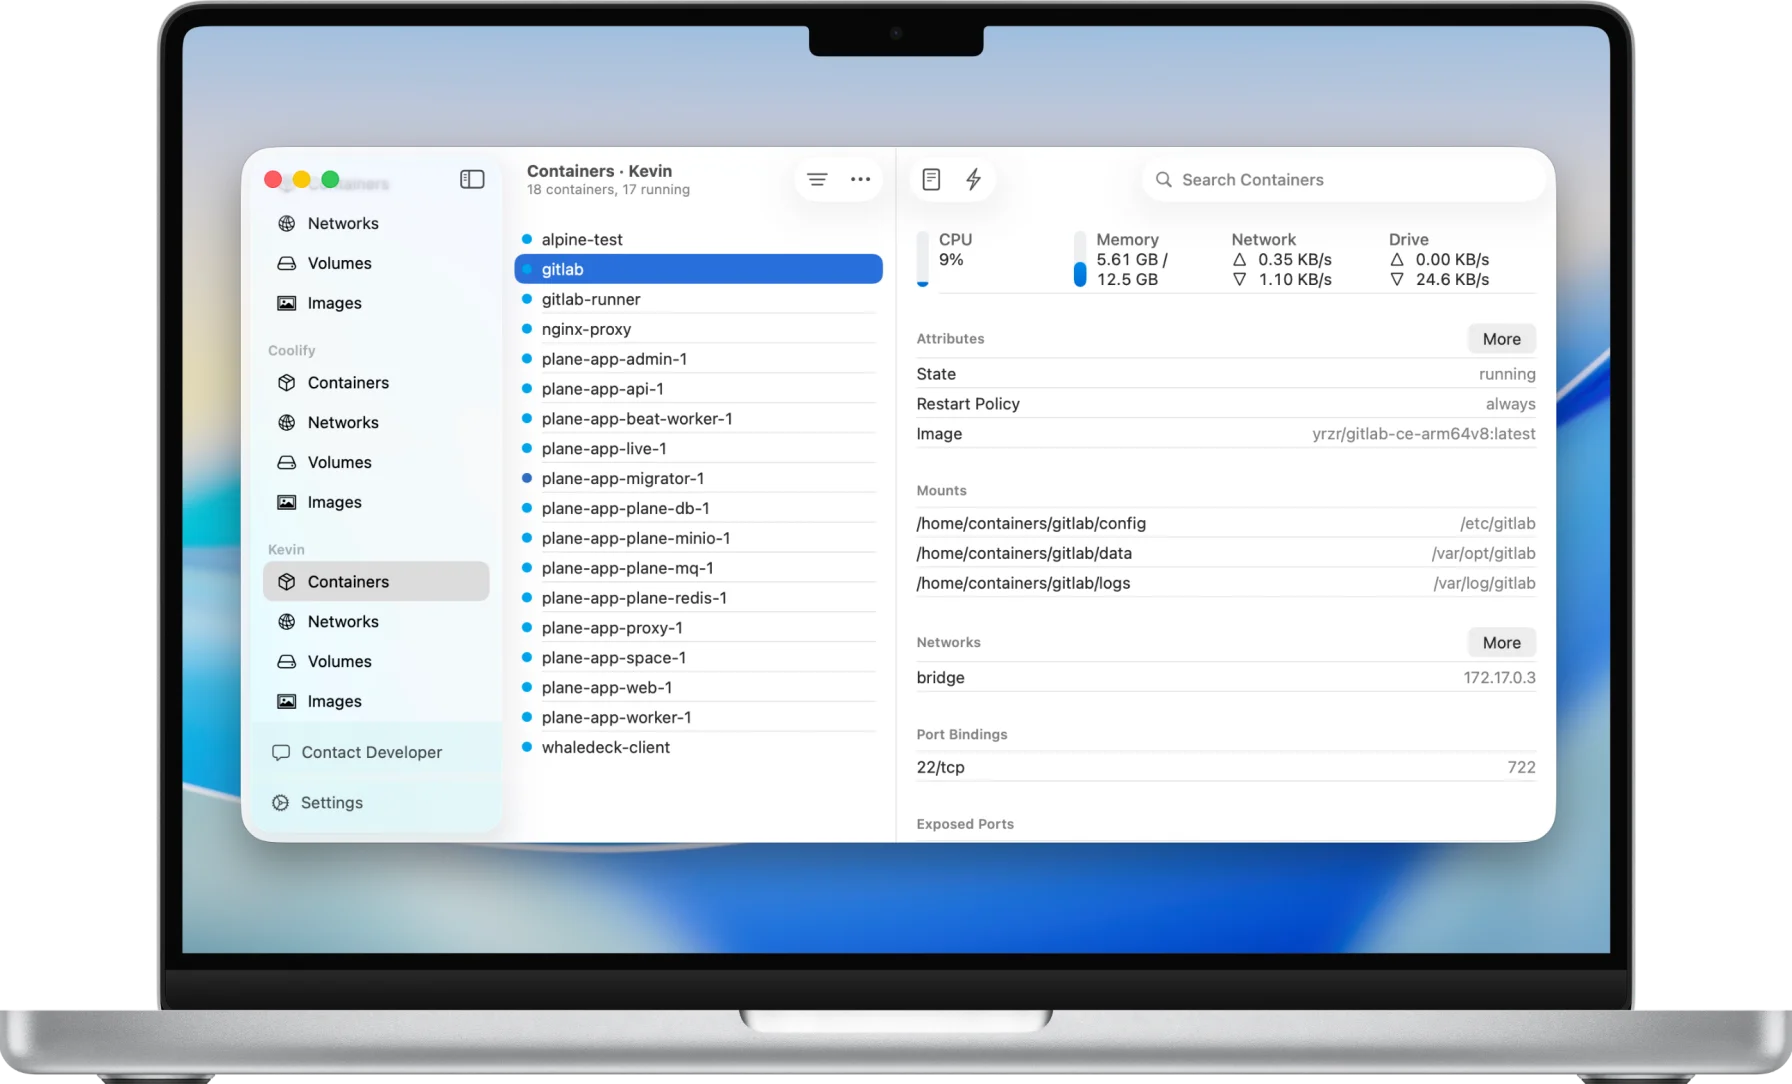Open Images under Coolify via the picture icon

pos(335,502)
